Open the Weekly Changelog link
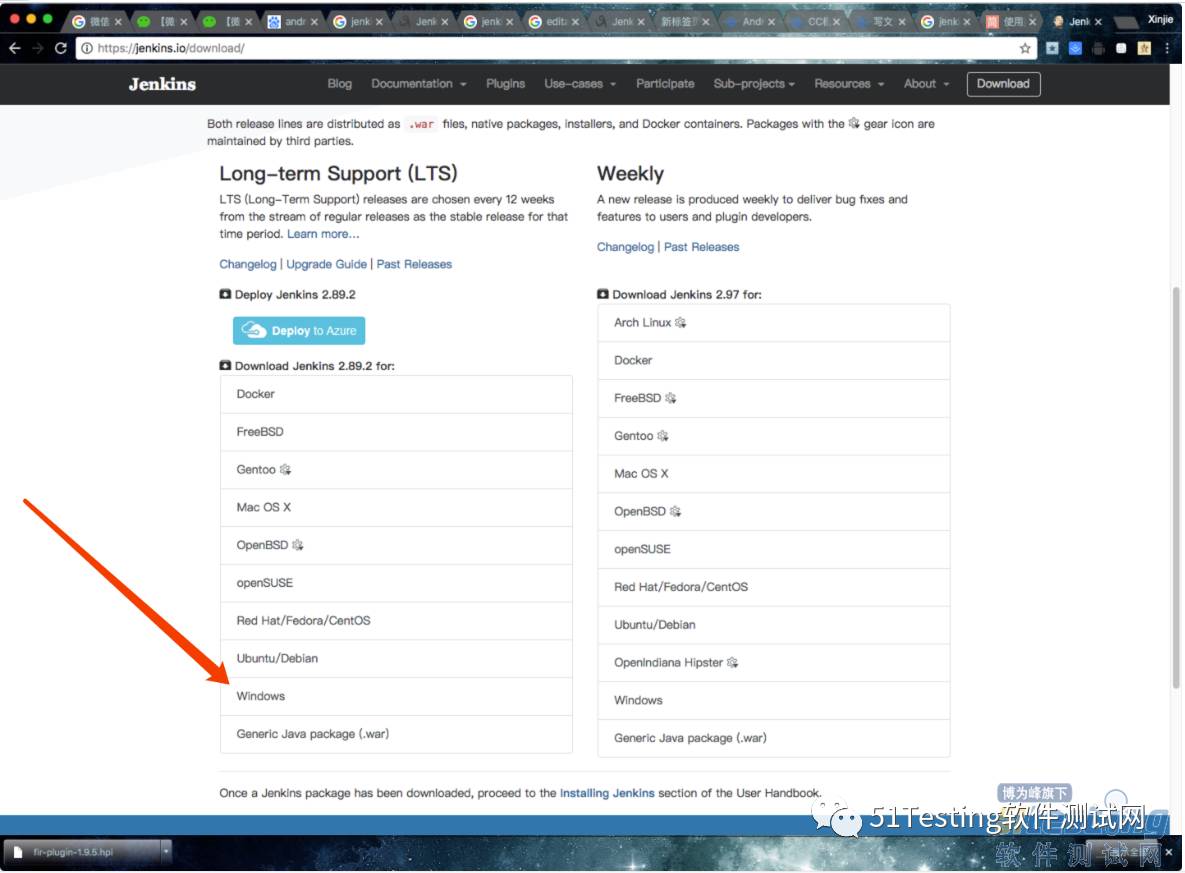Viewport: 1185px width, 873px height. (x=625, y=247)
